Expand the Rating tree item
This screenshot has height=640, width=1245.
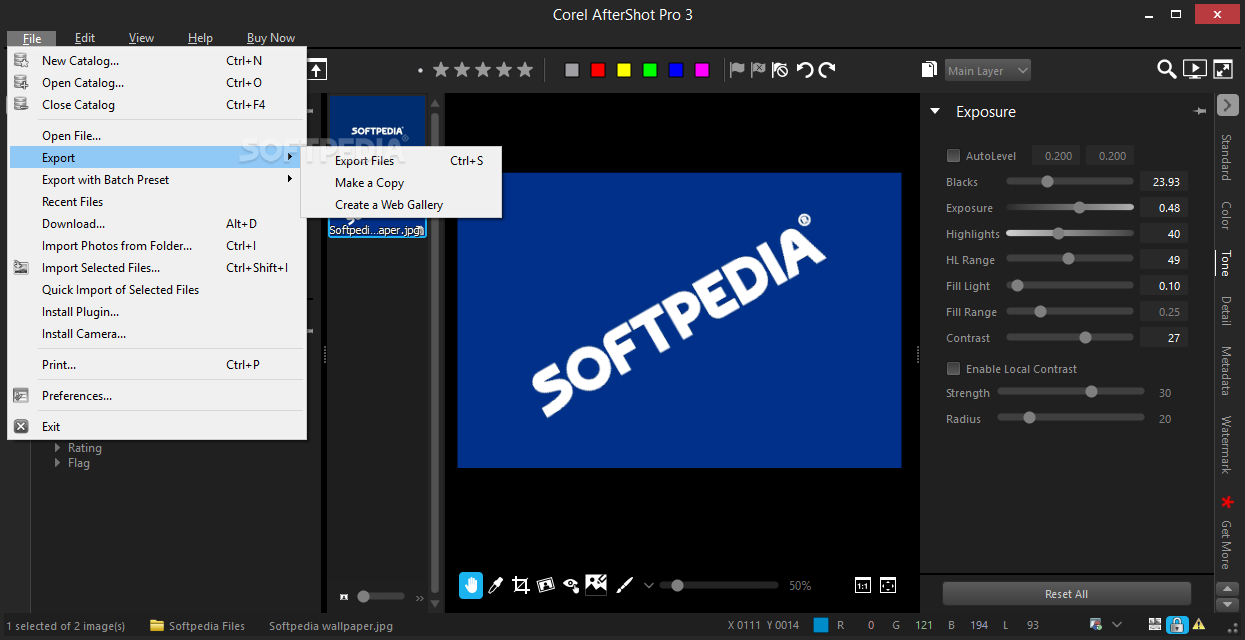[58, 448]
